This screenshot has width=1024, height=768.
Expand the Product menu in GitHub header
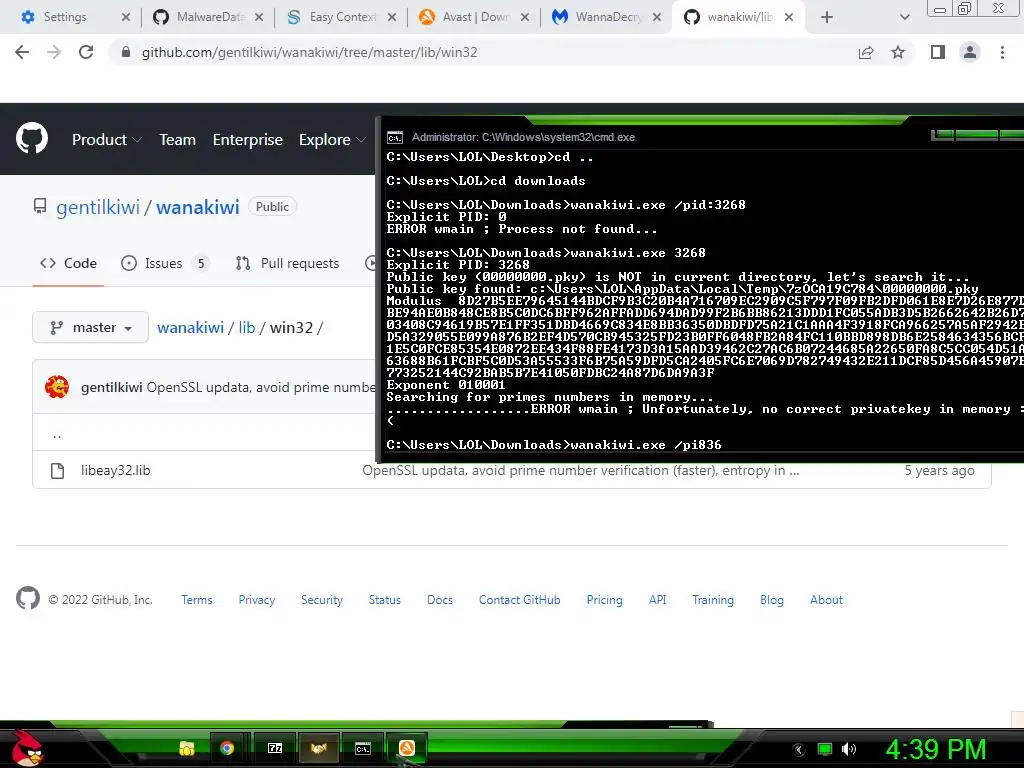tap(107, 140)
